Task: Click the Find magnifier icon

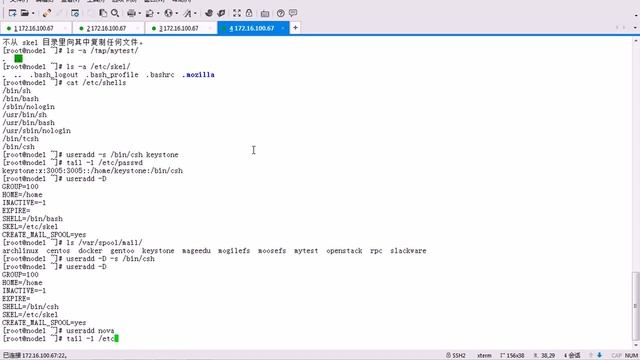Action: tap(115, 13)
